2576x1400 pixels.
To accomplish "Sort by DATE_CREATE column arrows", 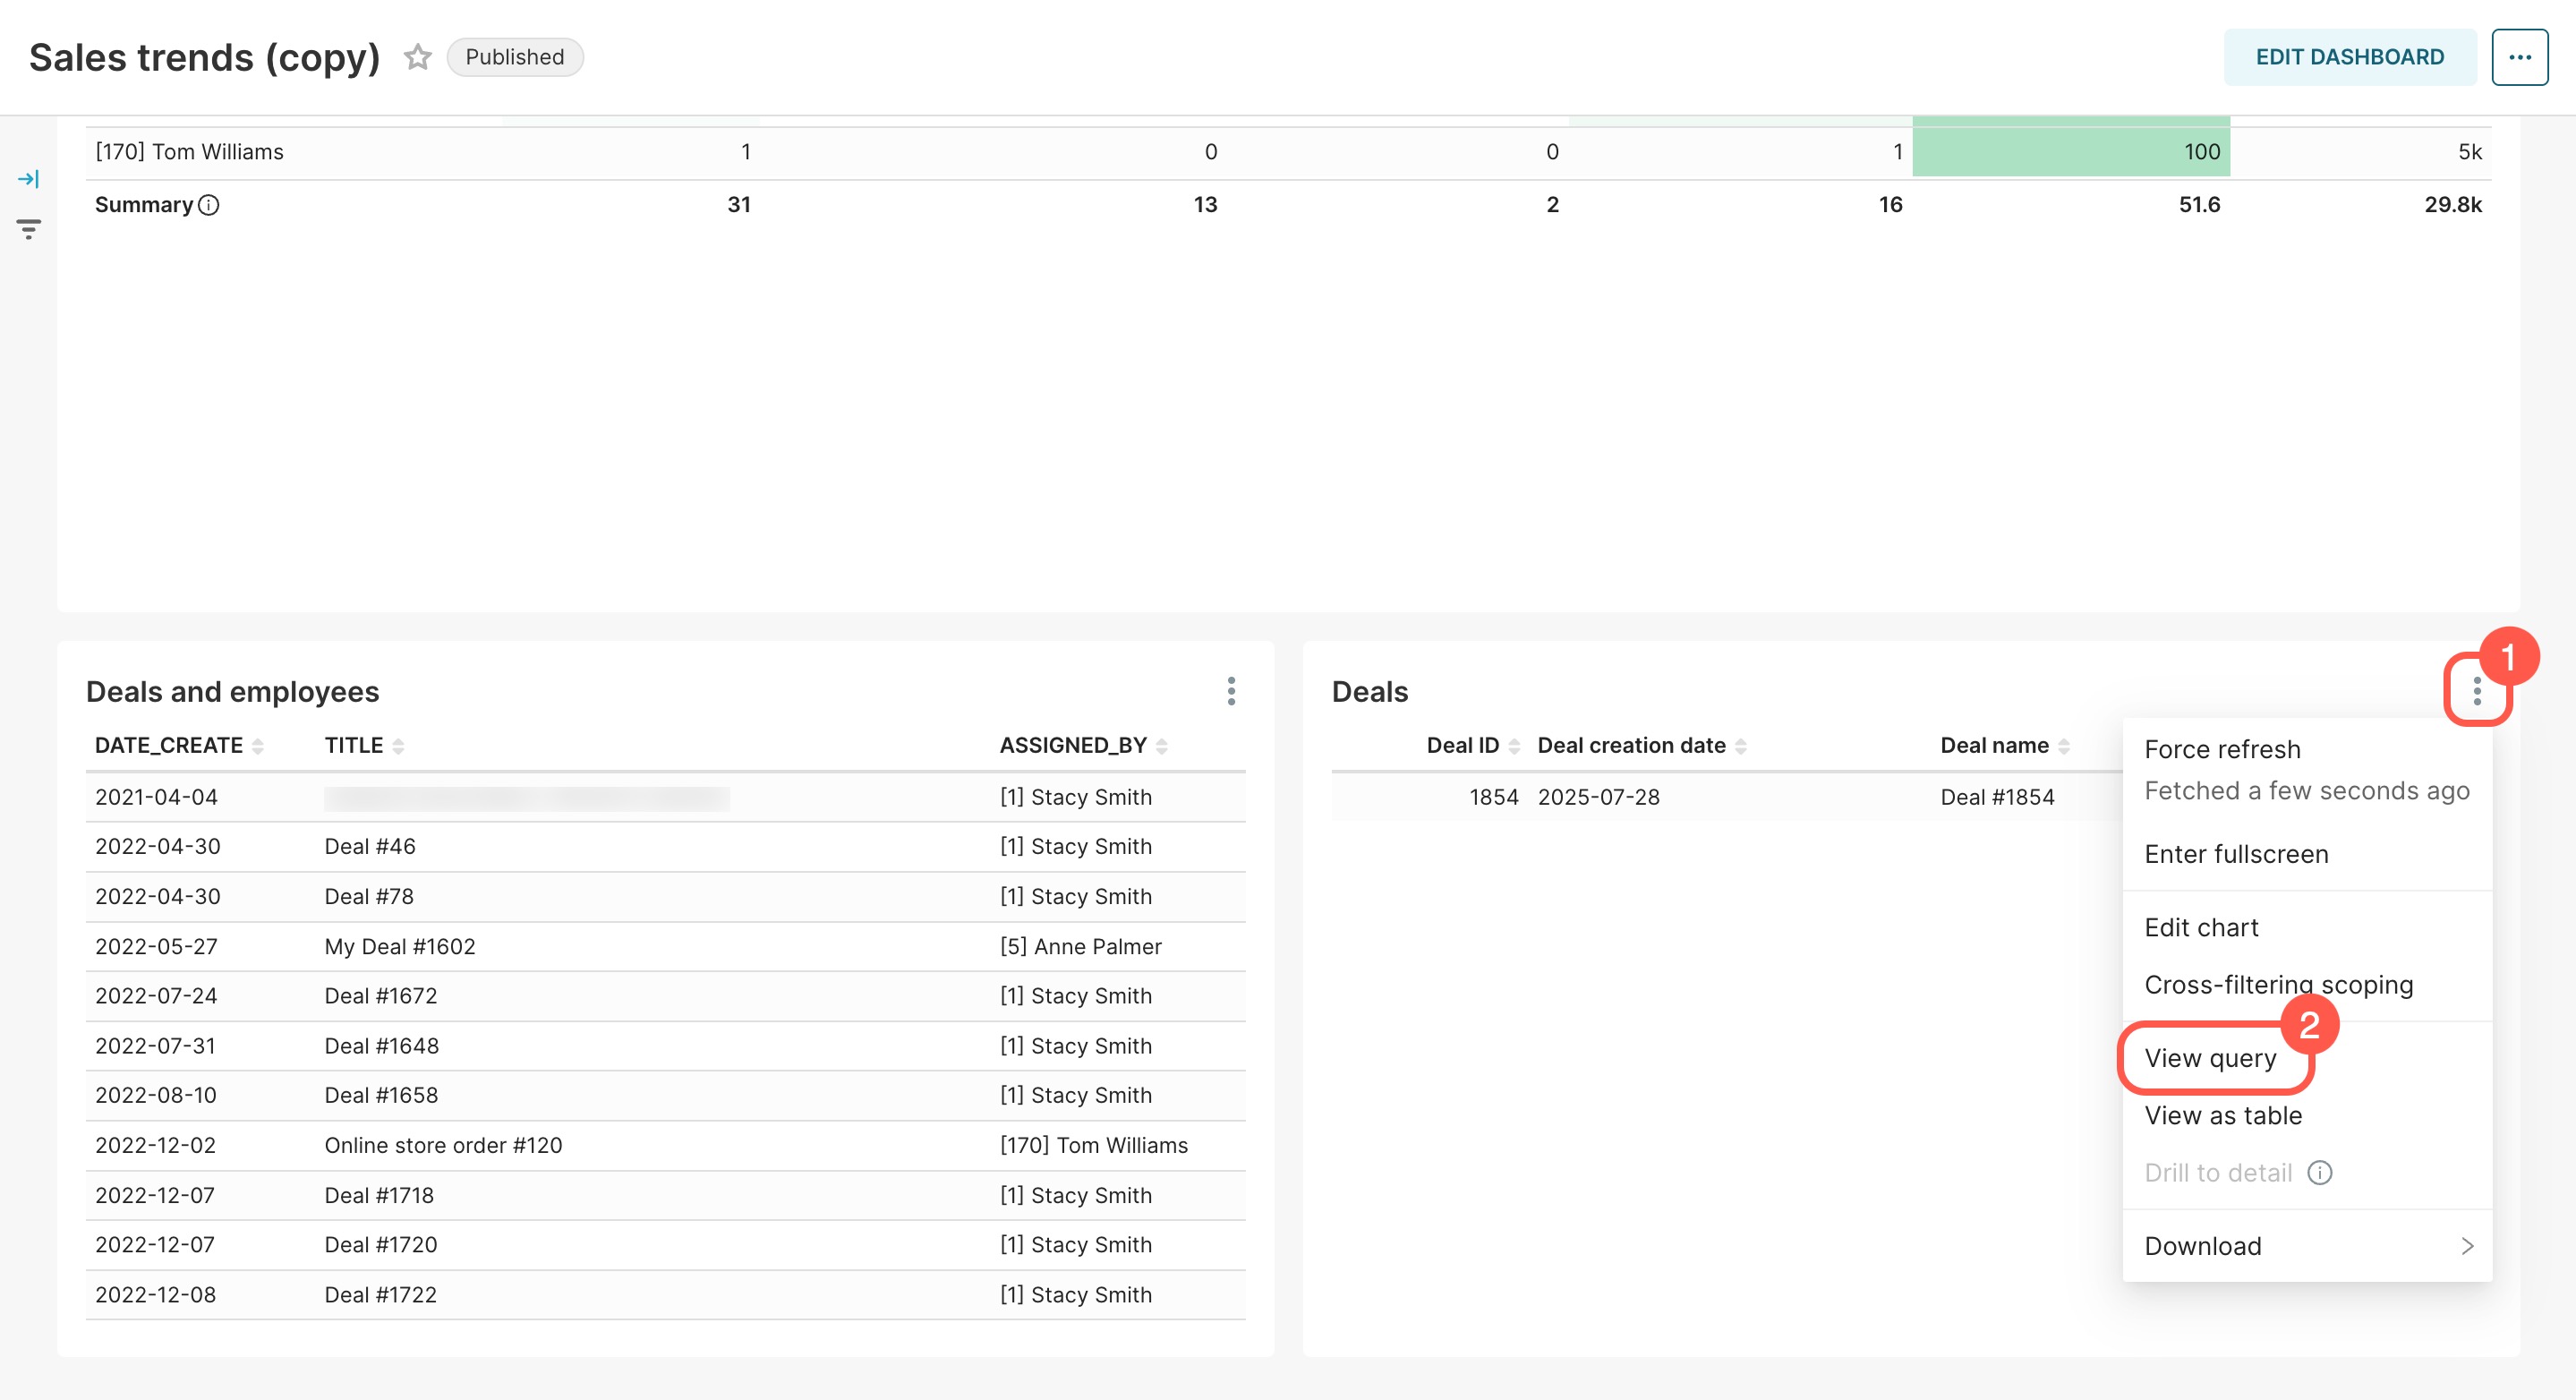I will [x=258, y=746].
